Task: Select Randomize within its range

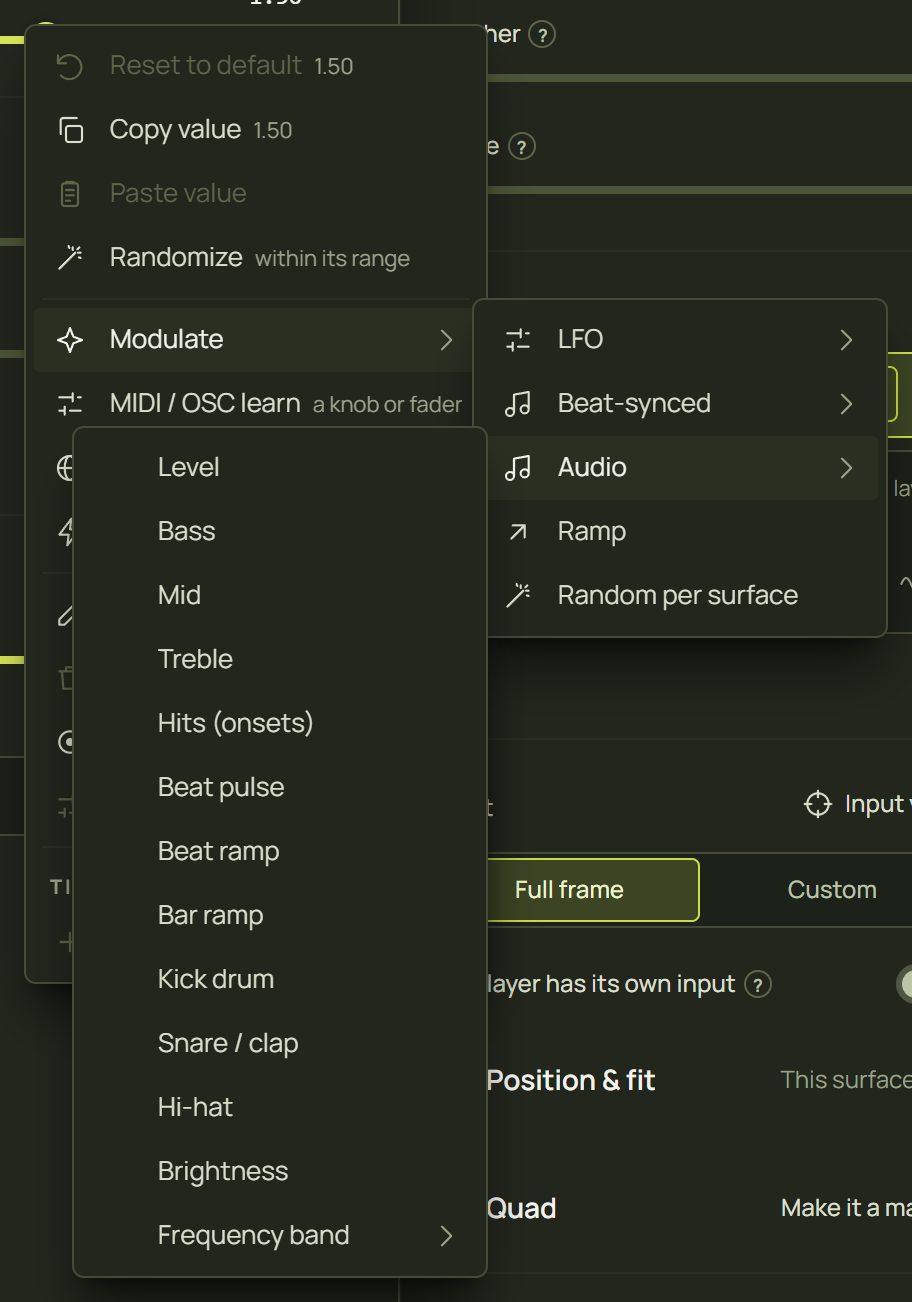Action: 254,258
